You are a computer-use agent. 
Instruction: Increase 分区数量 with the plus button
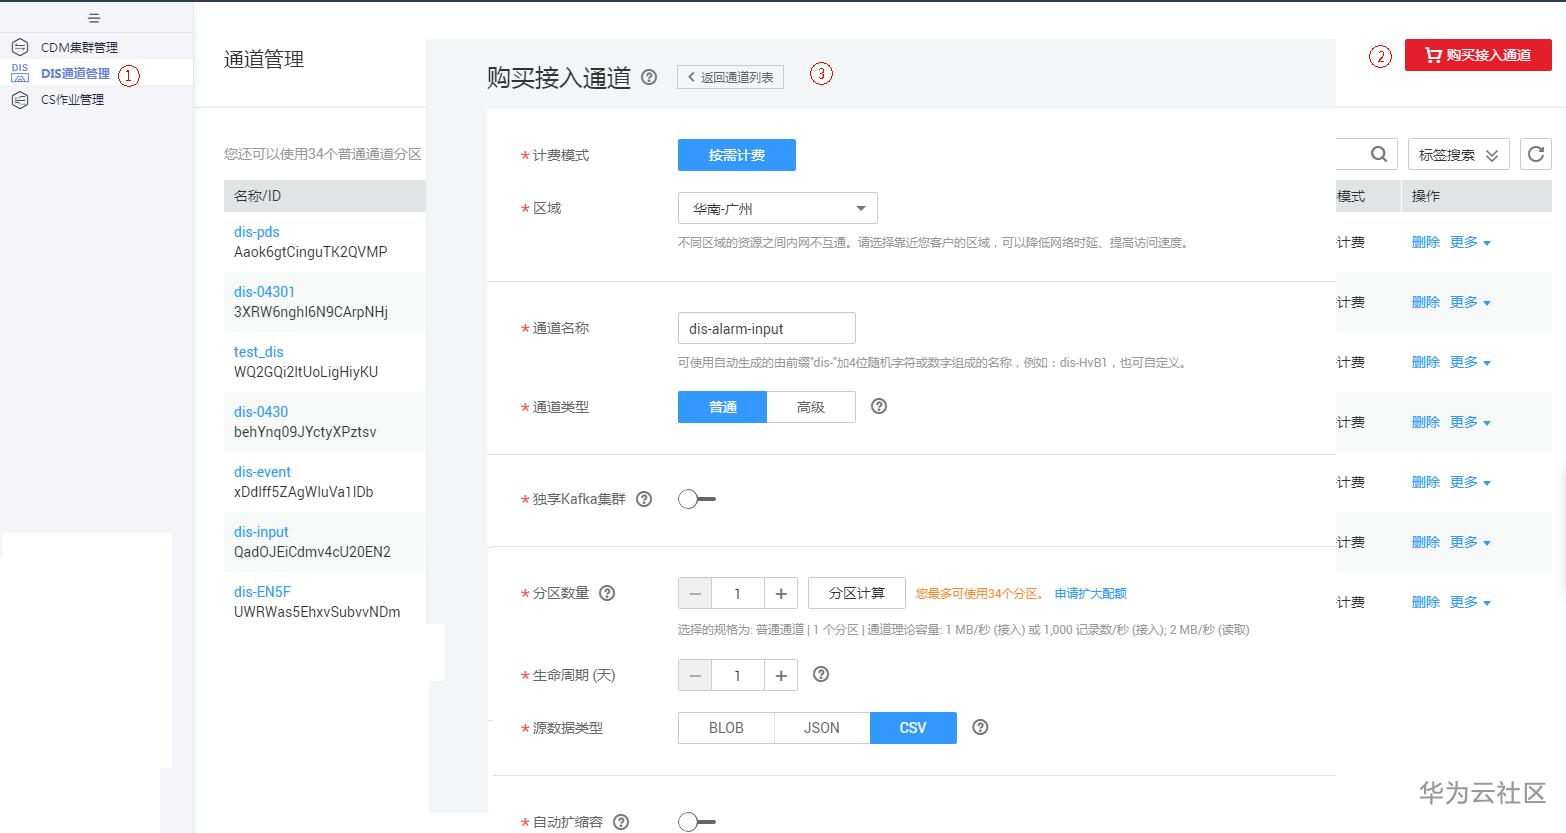coord(781,593)
